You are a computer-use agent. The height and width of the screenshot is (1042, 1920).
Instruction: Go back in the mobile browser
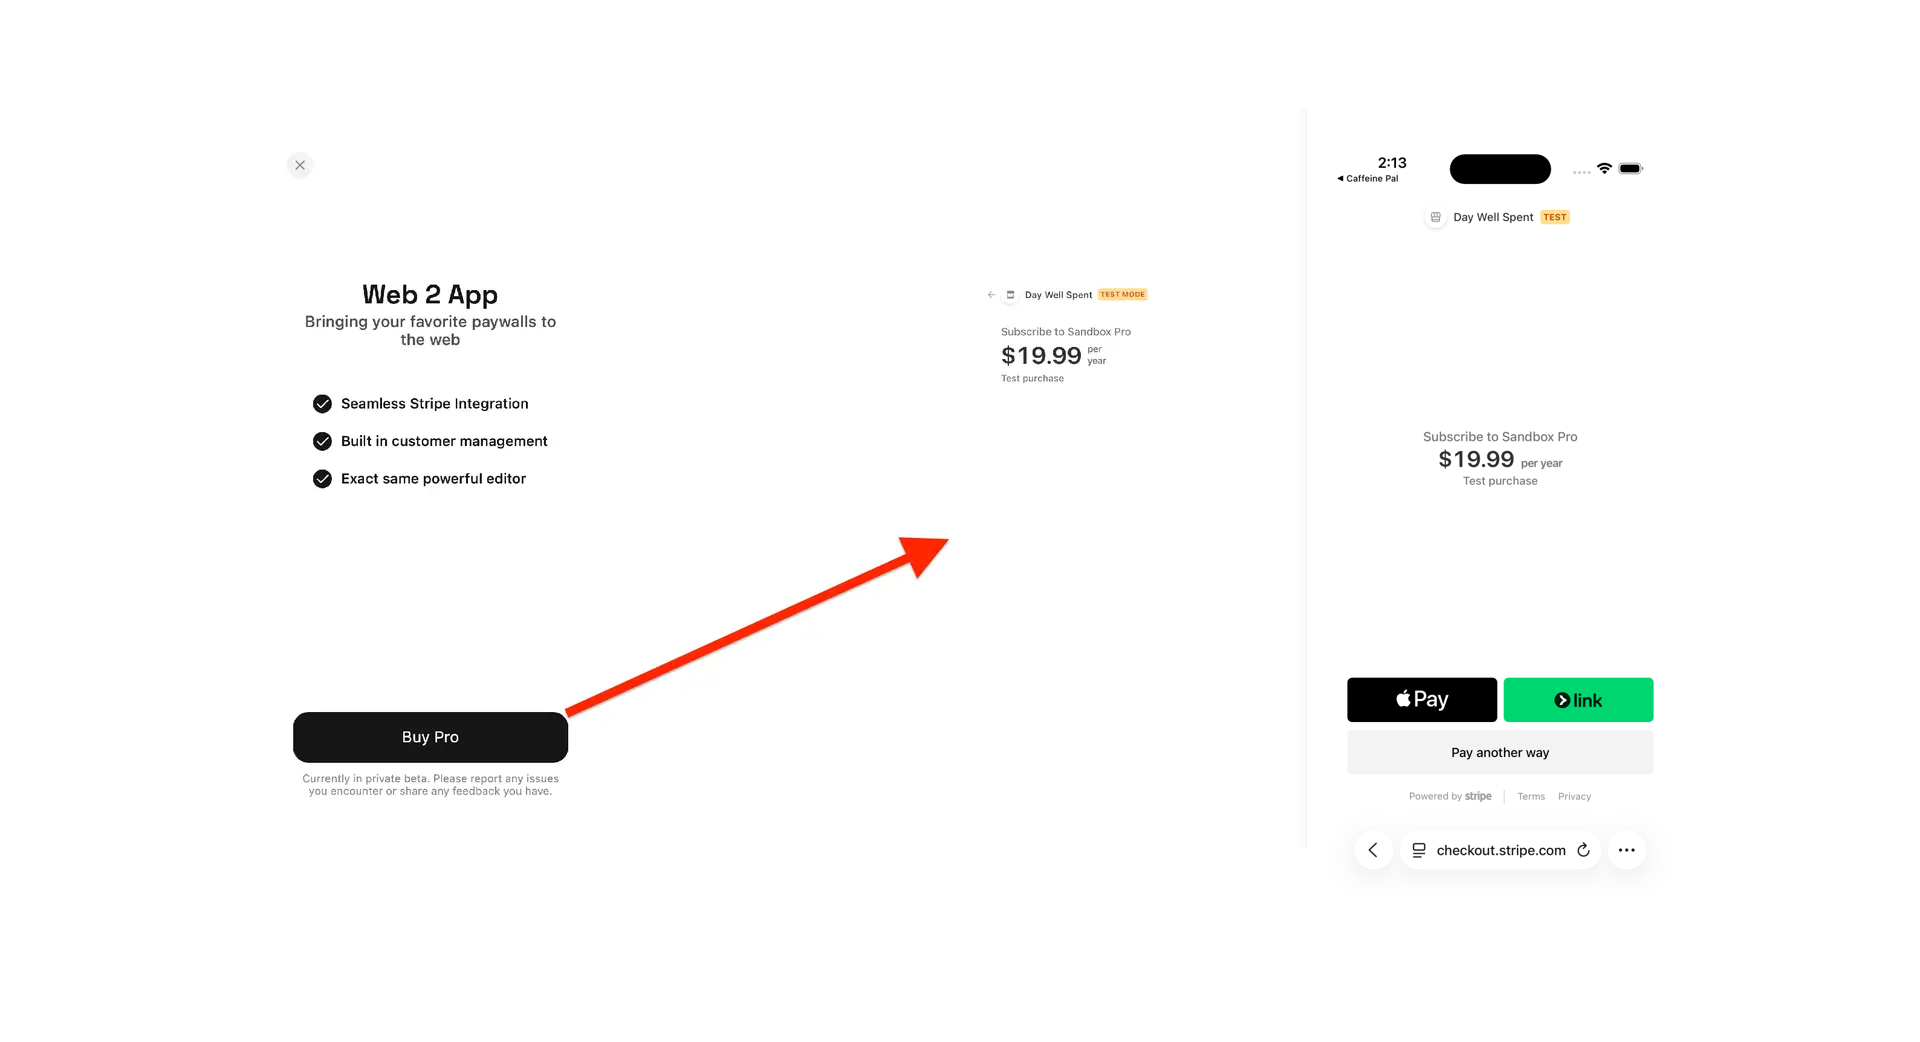1373,850
